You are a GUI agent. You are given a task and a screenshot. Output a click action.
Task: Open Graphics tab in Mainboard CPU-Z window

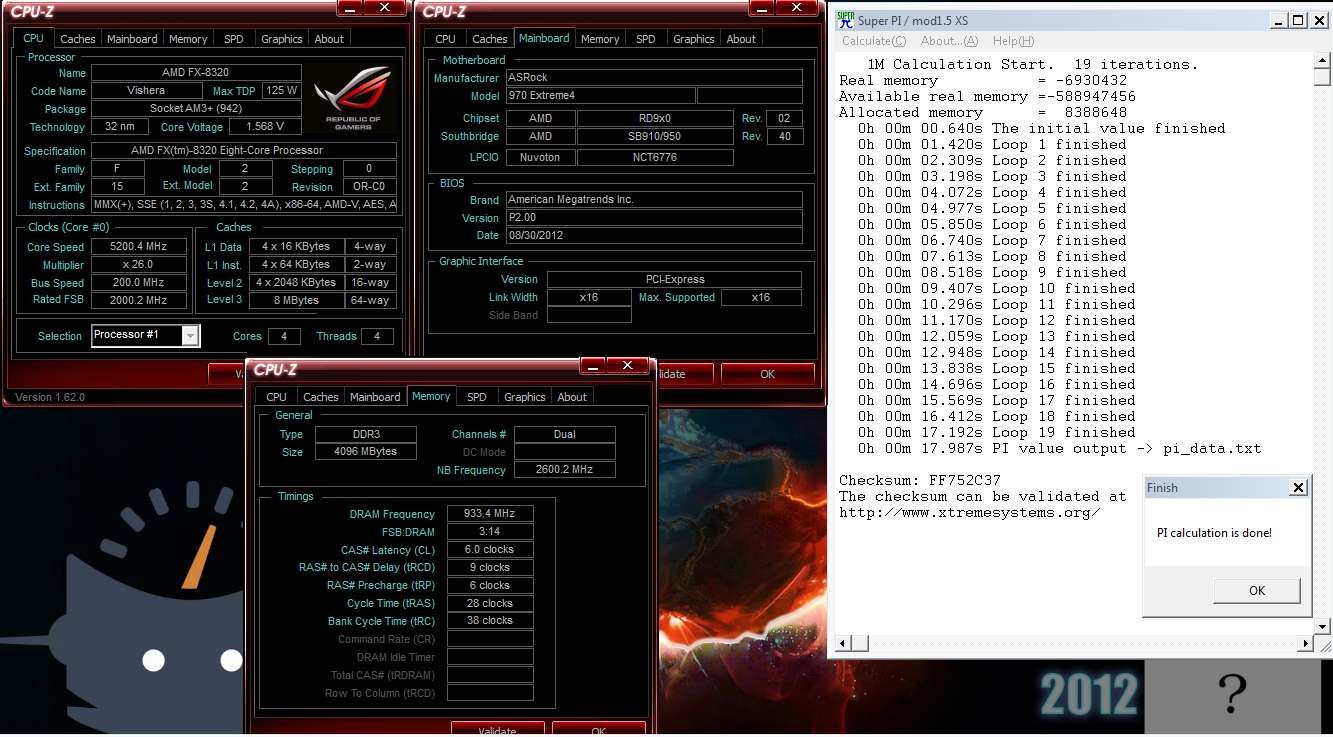coord(693,39)
